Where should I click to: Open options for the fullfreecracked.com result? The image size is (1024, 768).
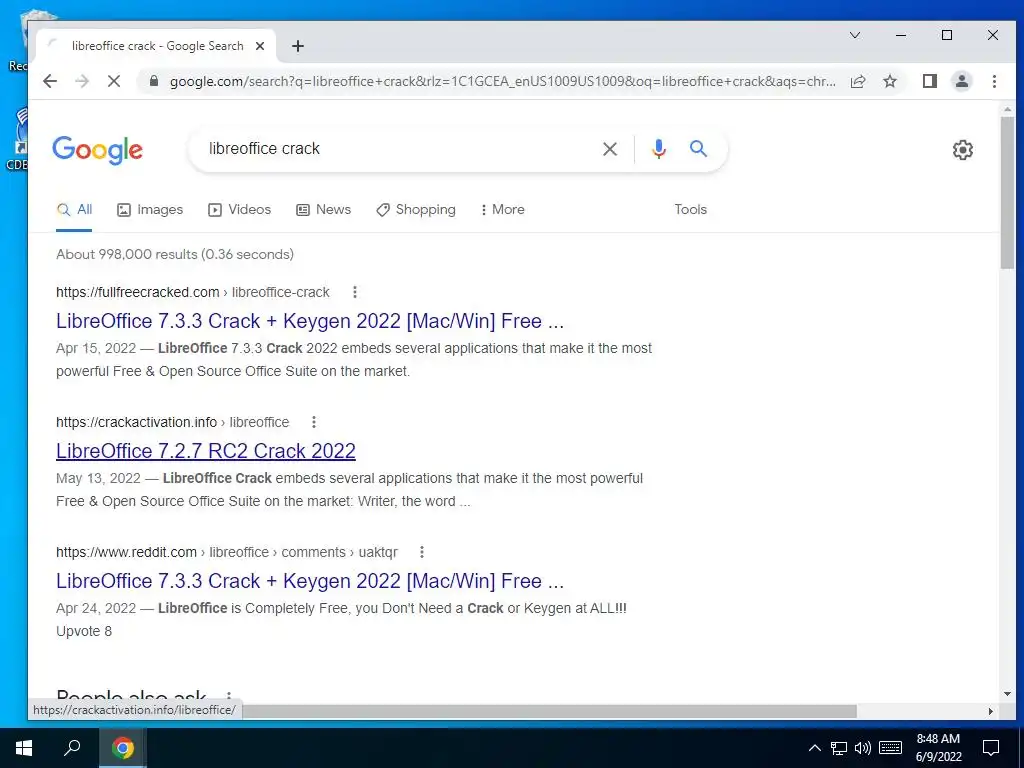tap(355, 292)
